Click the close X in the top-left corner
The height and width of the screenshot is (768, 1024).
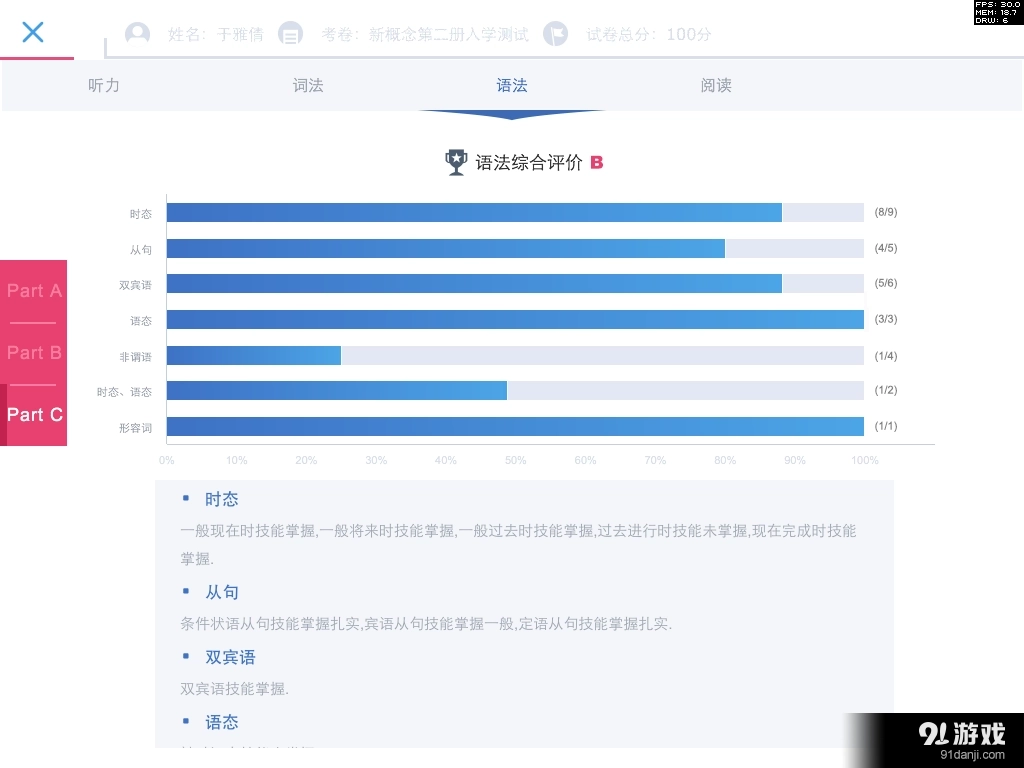click(x=33, y=32)
